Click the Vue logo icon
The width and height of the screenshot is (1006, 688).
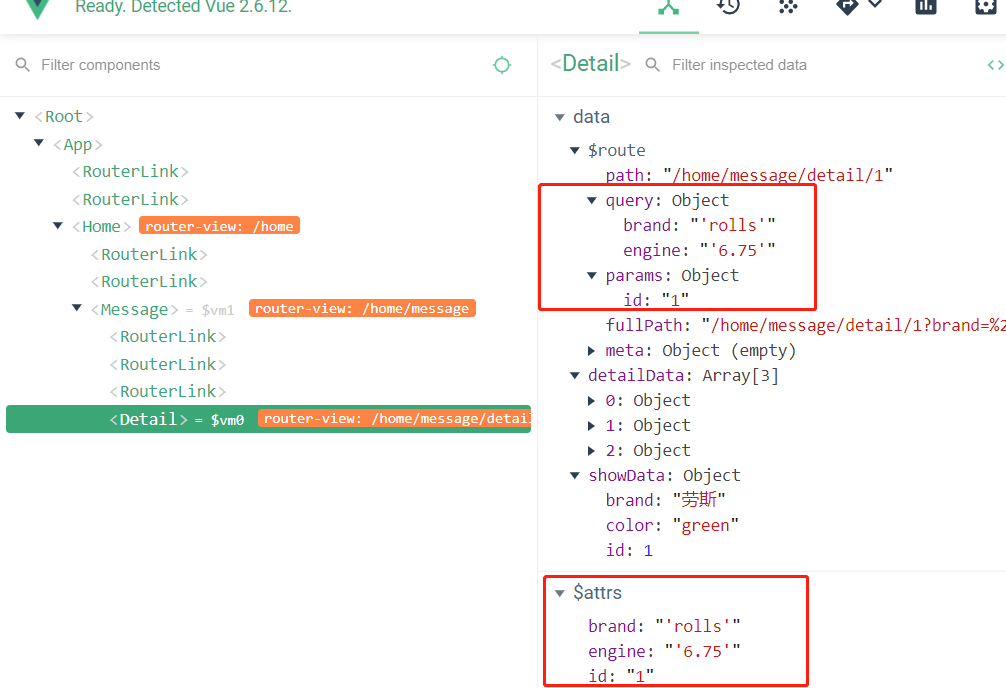tap(38, 10)
